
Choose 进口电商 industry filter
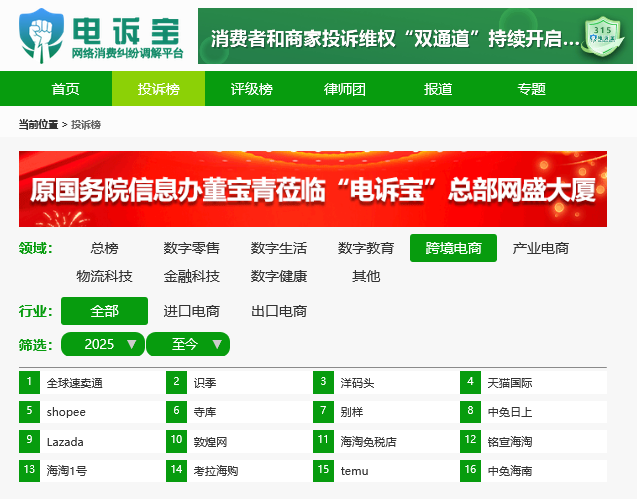(x=191, y=311)
